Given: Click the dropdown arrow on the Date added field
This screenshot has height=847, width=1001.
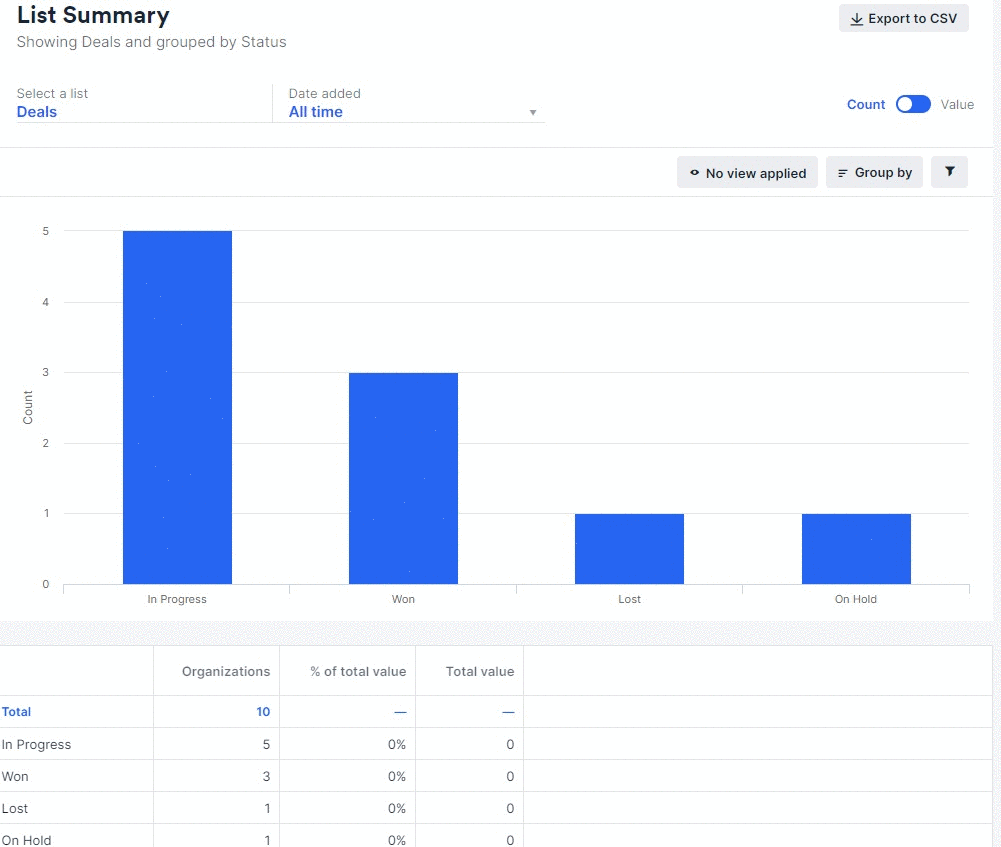Looking at the screenshot, I should pos(533,111).
